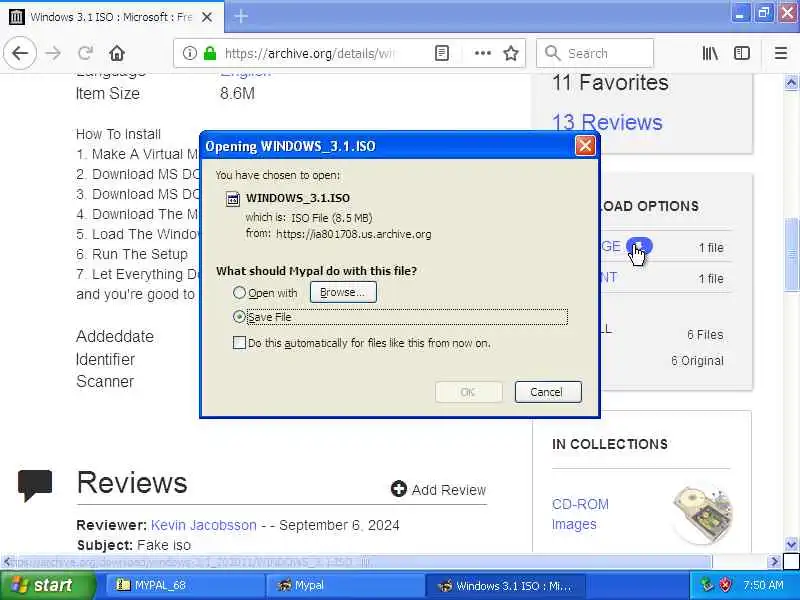Click the 6 Files text
The height and width of the screenshot is (600, 800).
(x=705, y=335)
